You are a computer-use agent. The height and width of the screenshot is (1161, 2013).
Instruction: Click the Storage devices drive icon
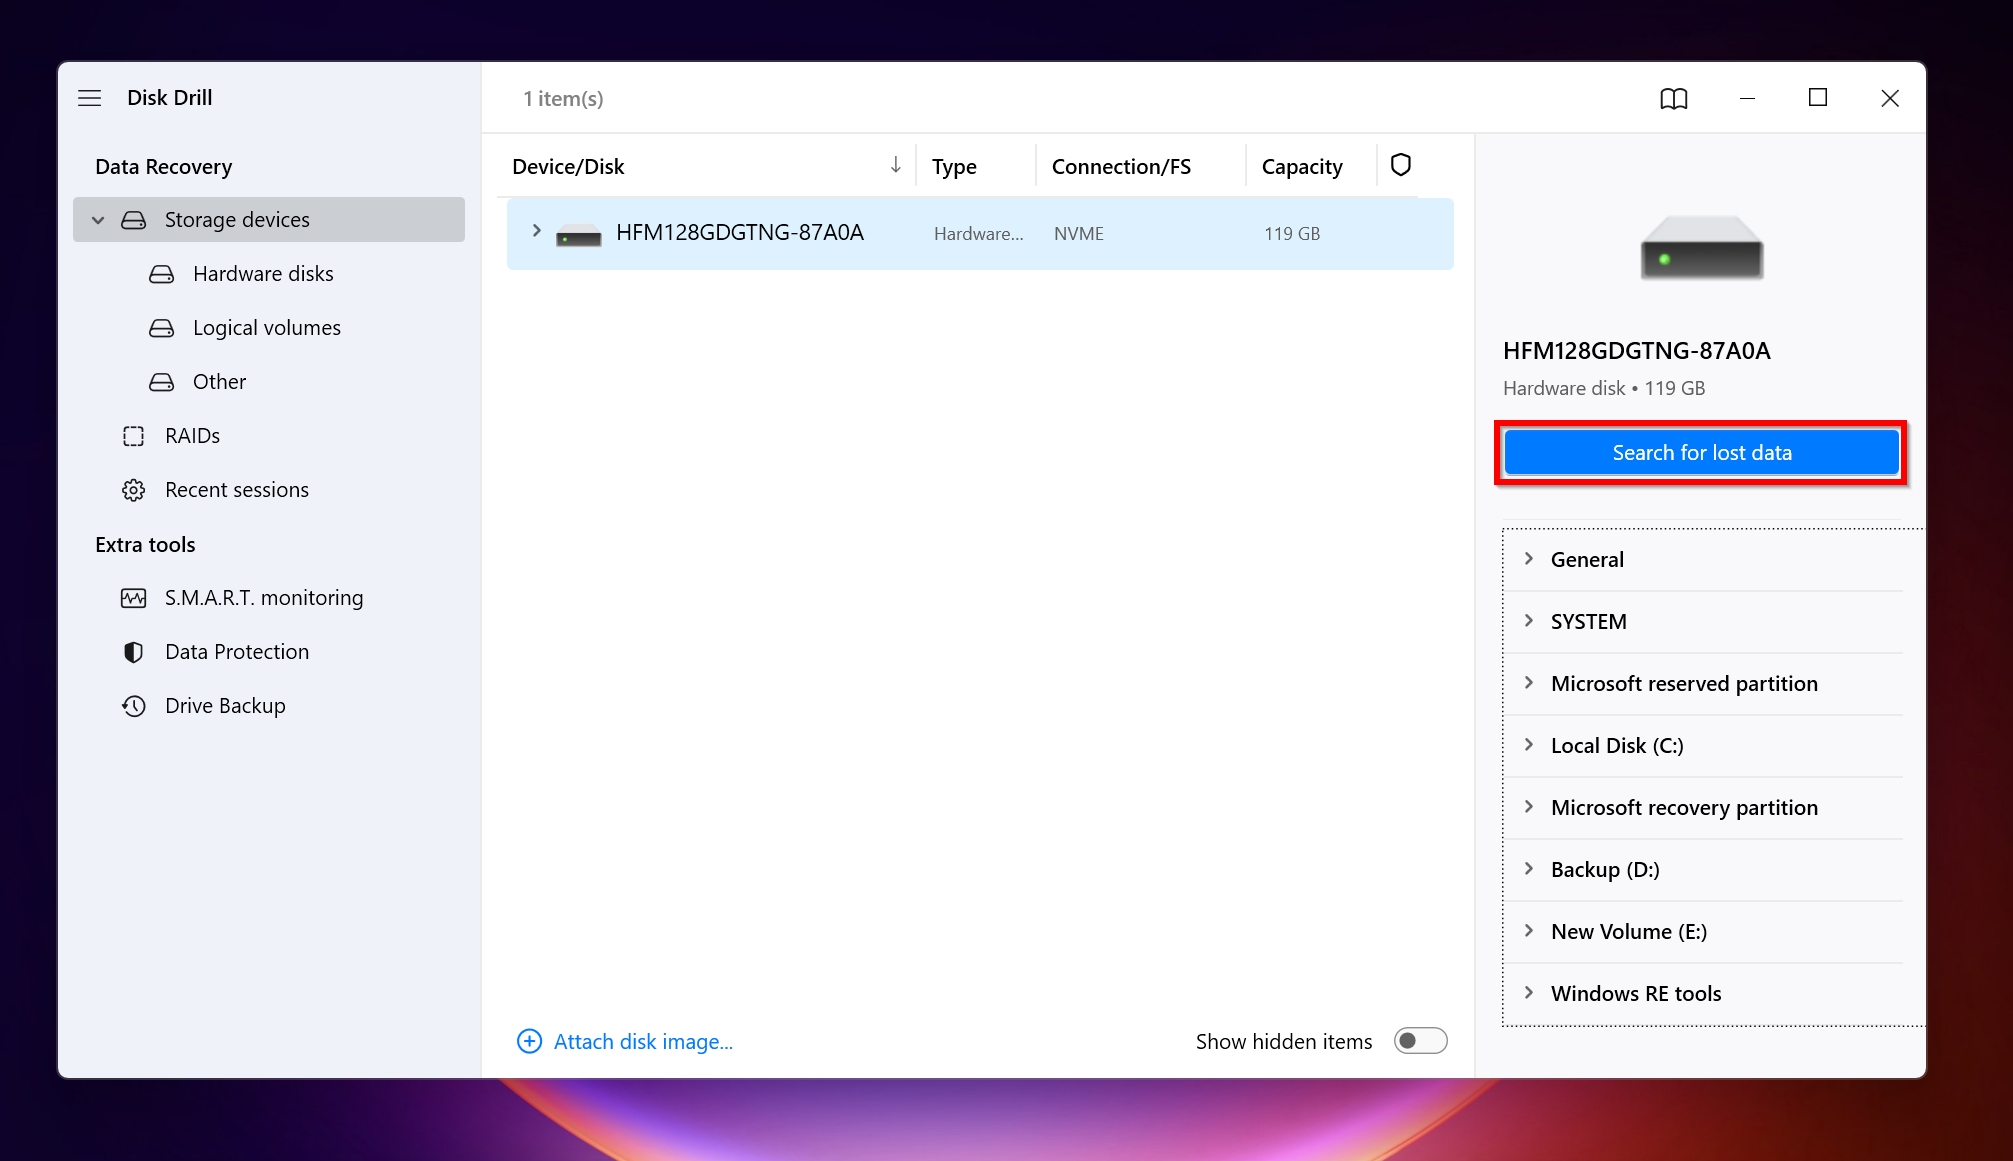pos(133,220)
